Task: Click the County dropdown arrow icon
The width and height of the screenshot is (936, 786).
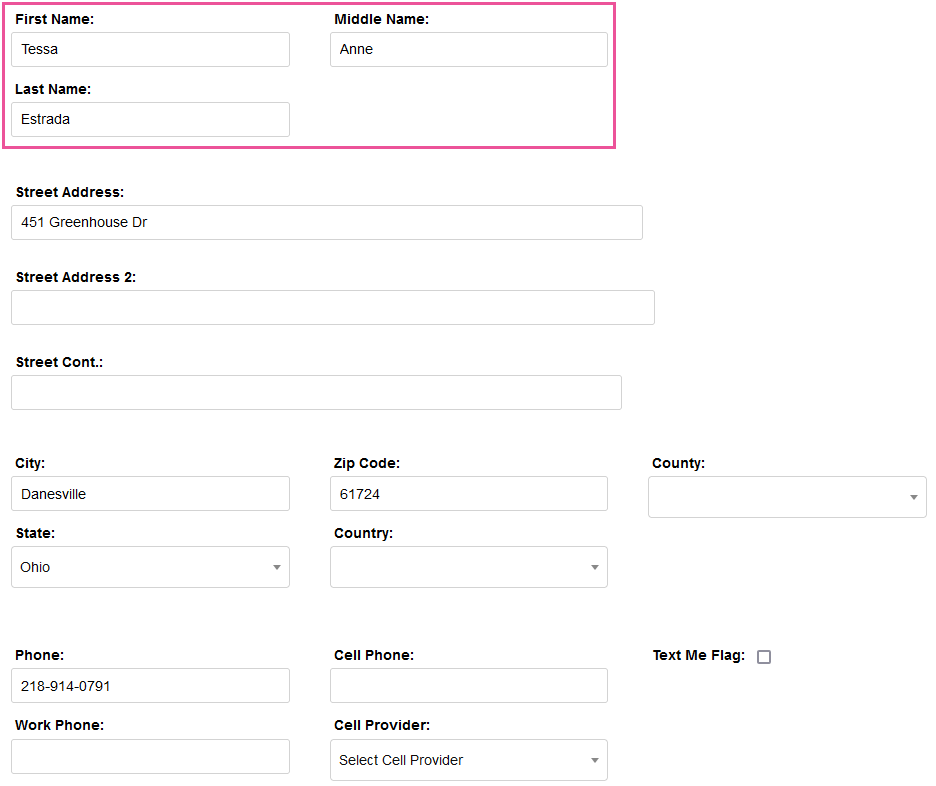Action: click(914, 498)
